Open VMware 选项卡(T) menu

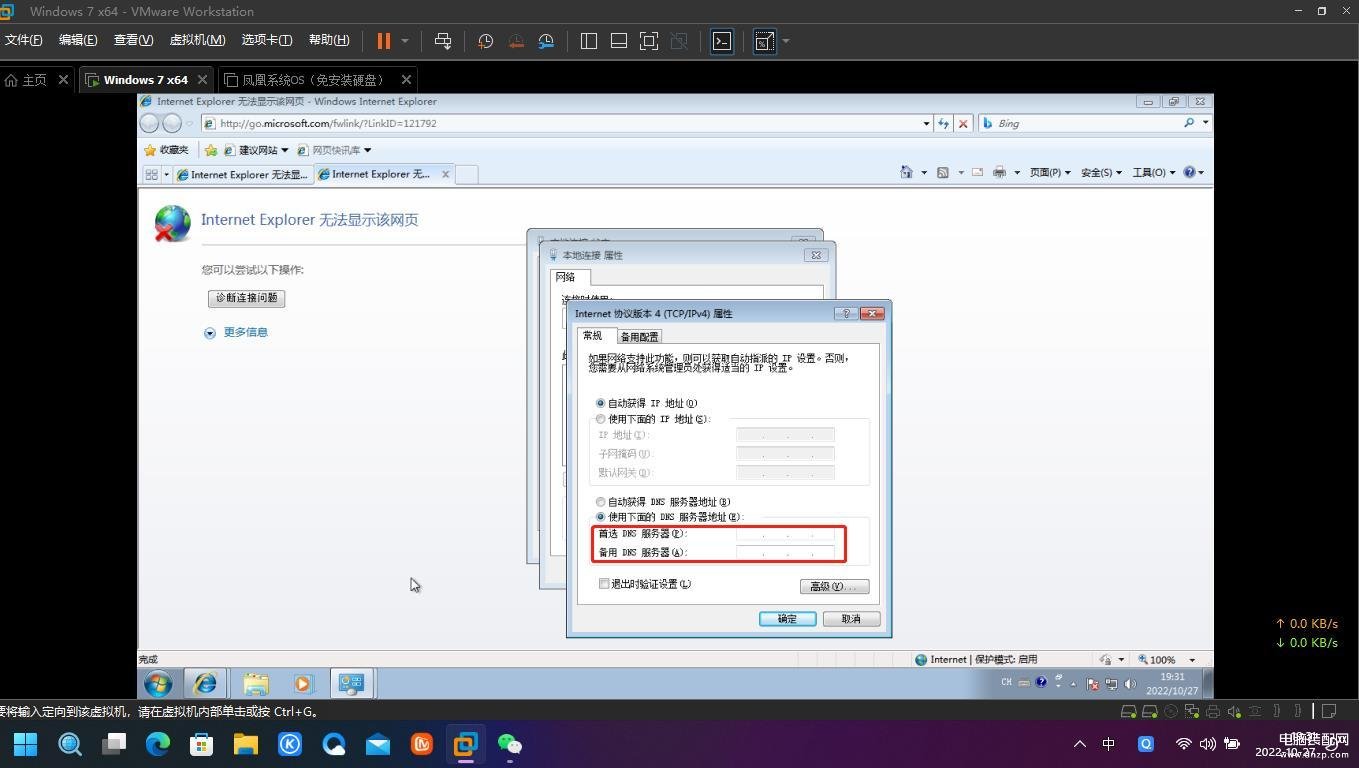(266, 40)
